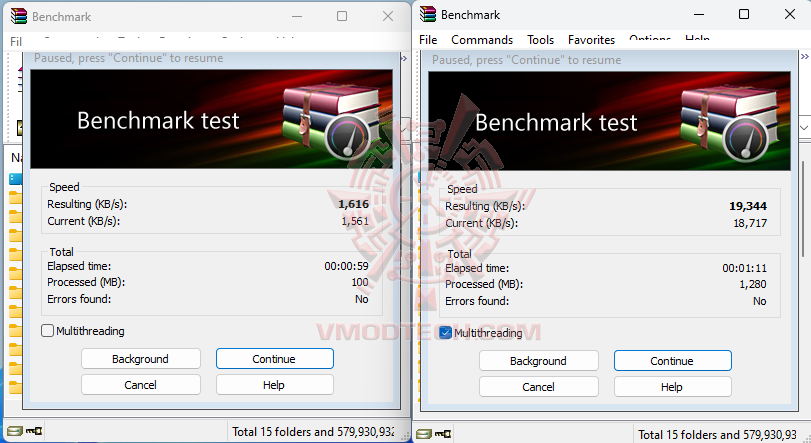
Task: Open Favorites menu in right window
Action: coord(591,40)
